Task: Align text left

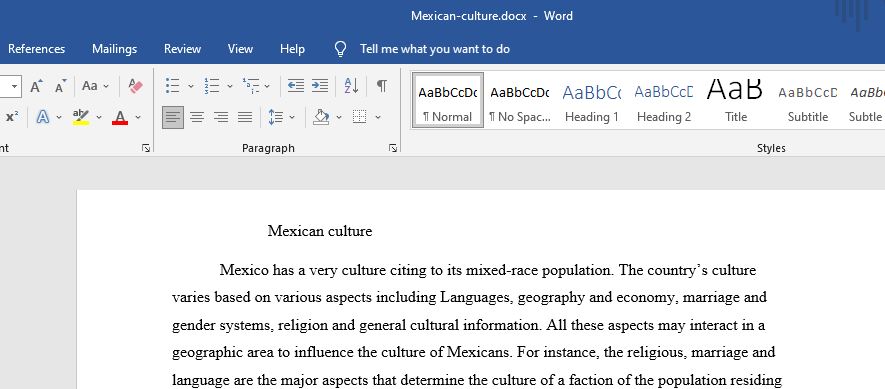Action: 173,117
